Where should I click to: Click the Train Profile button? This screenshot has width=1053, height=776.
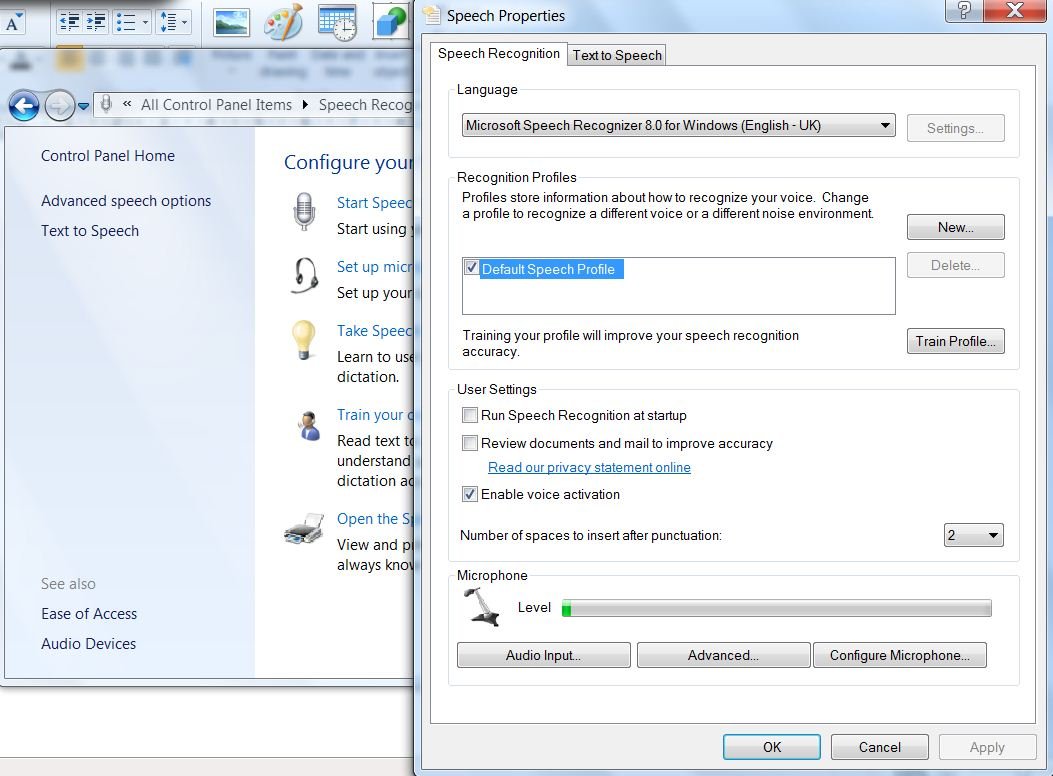point(955,341)
